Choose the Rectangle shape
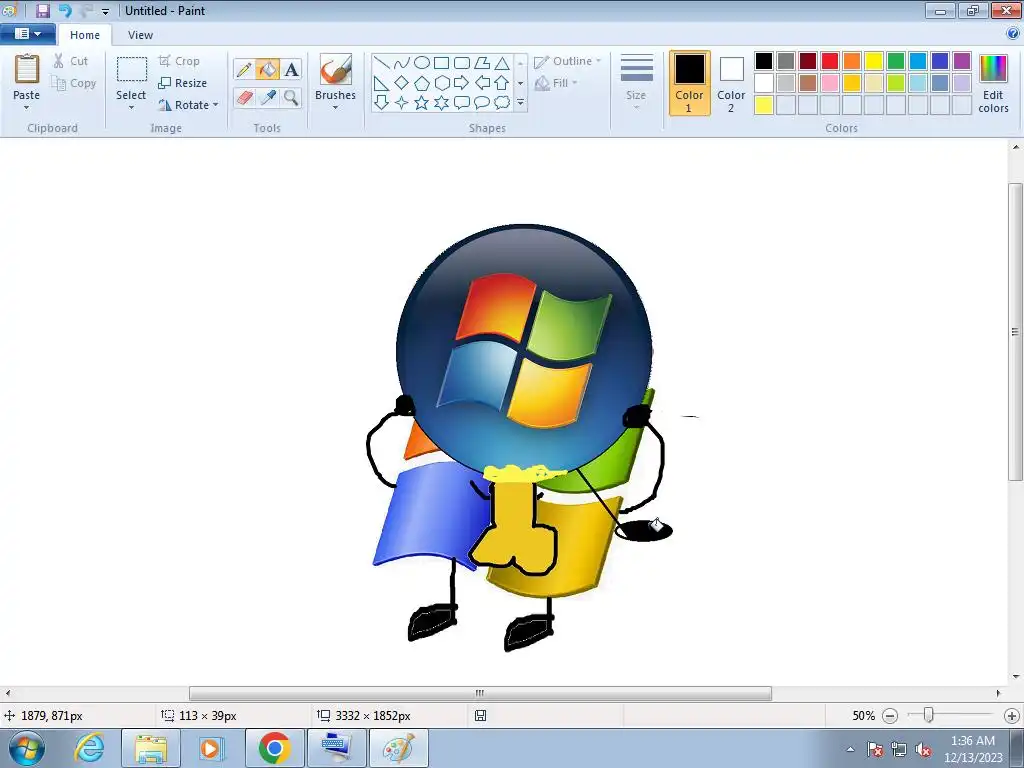Viewport: 1024px width, 768px height. coord(441,63)
